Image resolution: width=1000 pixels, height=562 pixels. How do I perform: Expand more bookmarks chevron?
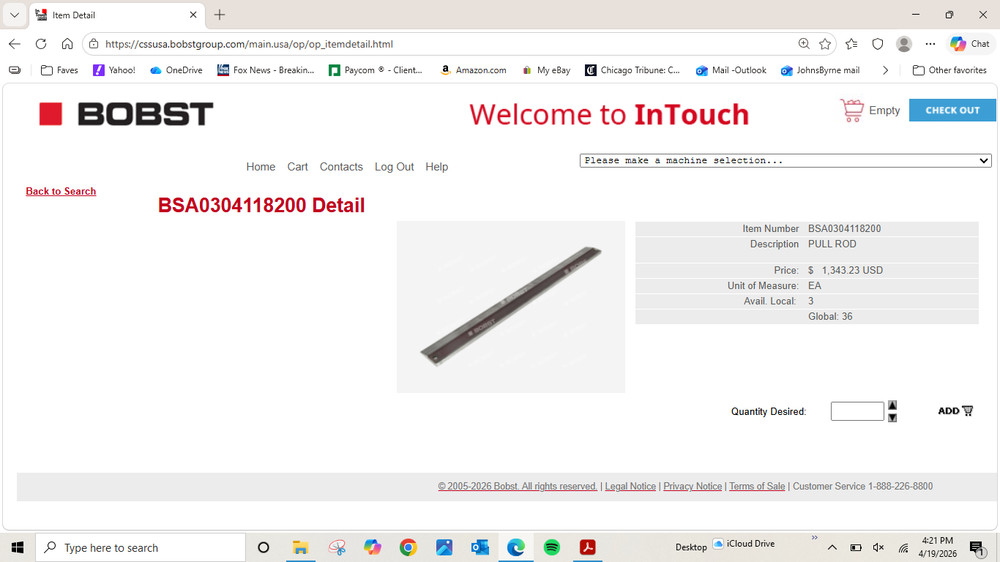coord(885,70)
